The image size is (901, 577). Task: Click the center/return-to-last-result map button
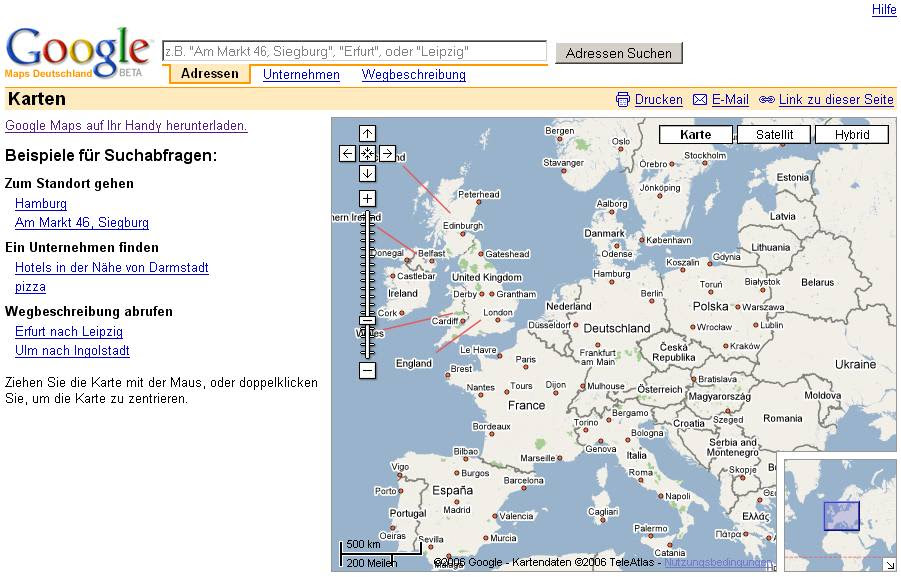point(367,154)
